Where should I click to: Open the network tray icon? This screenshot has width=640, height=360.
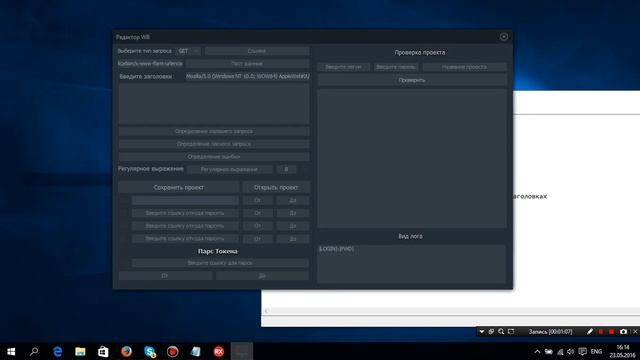[x=560, y=351]
